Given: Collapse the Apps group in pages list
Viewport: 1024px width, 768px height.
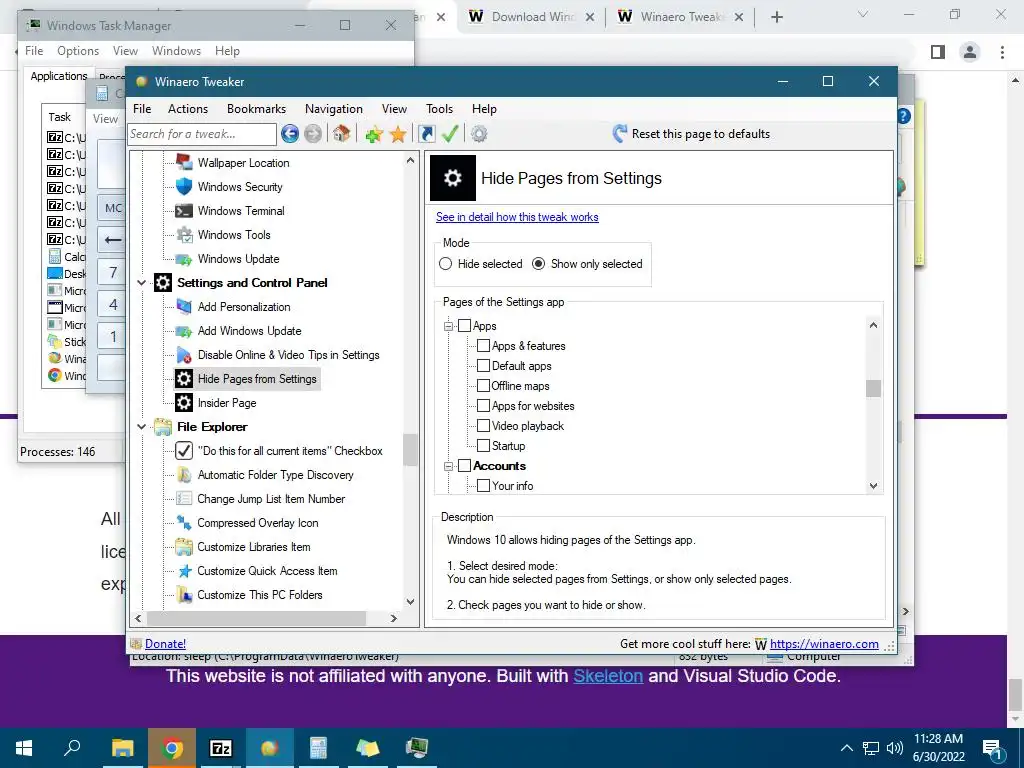Looking at the screenshot, I should click(x=449, y=326).
